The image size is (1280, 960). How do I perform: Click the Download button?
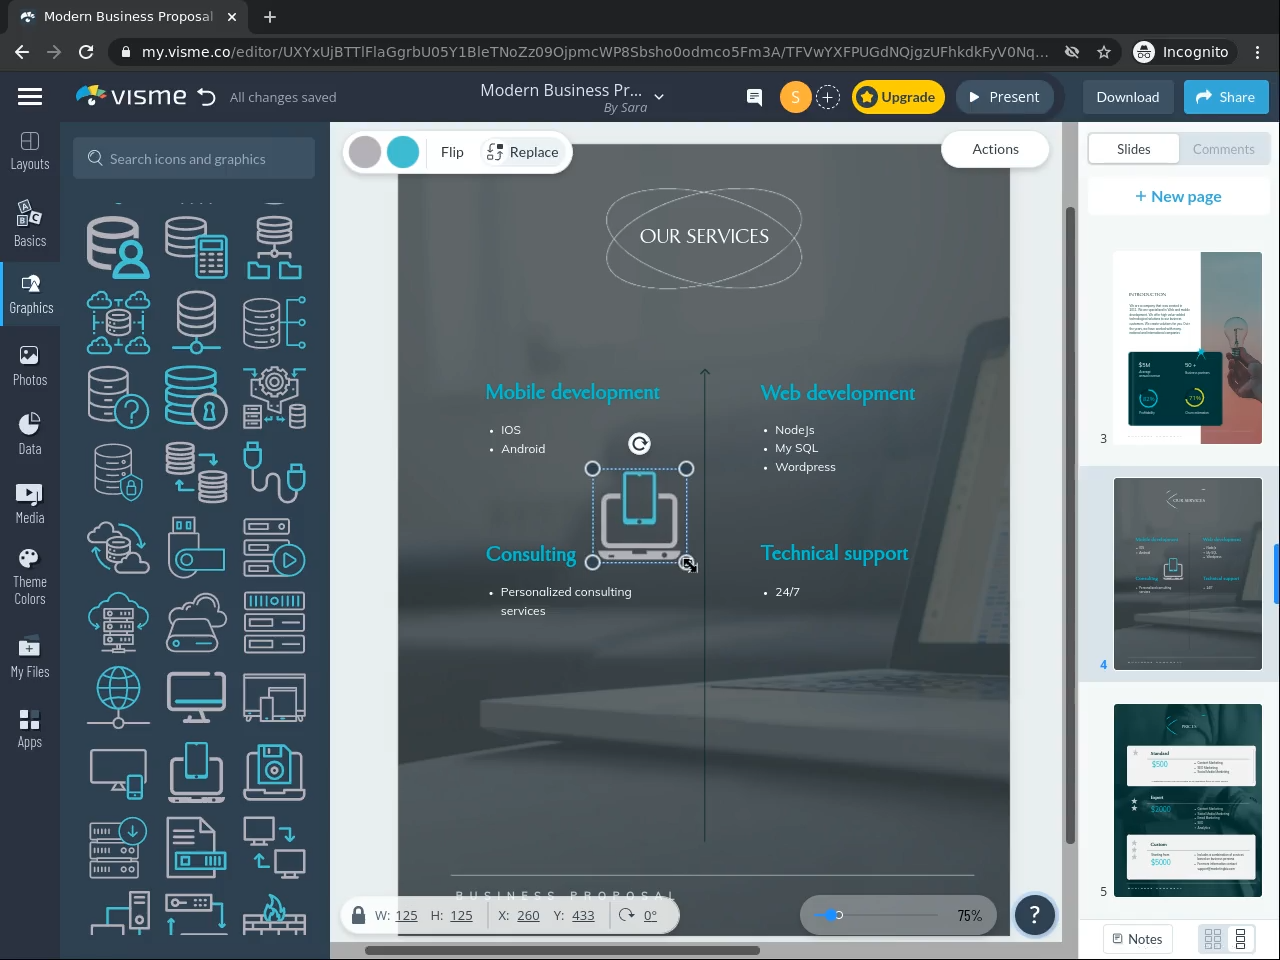pyautogui.click(x=1127, y=97)
